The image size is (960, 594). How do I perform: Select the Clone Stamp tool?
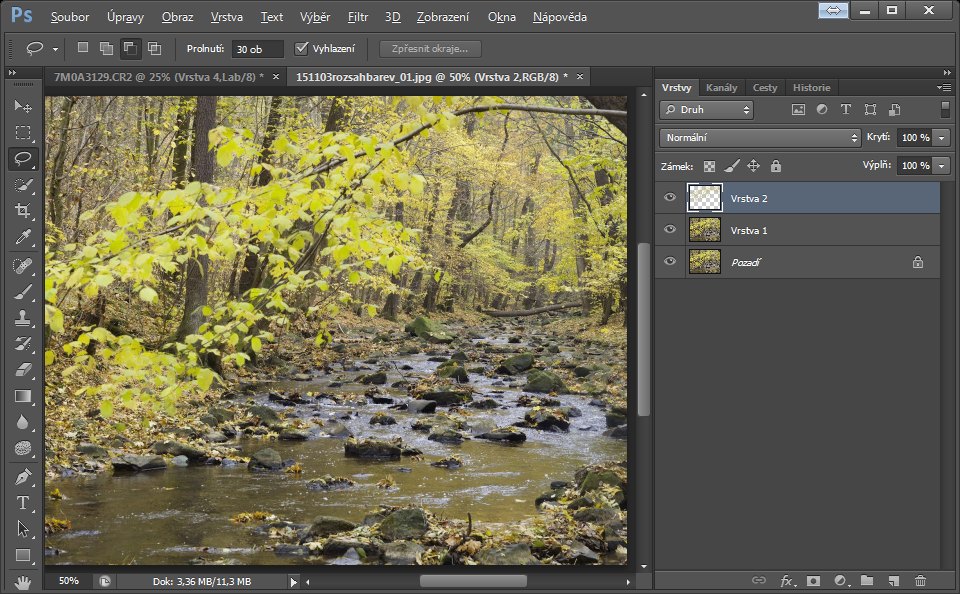click(x=23, y=318)
